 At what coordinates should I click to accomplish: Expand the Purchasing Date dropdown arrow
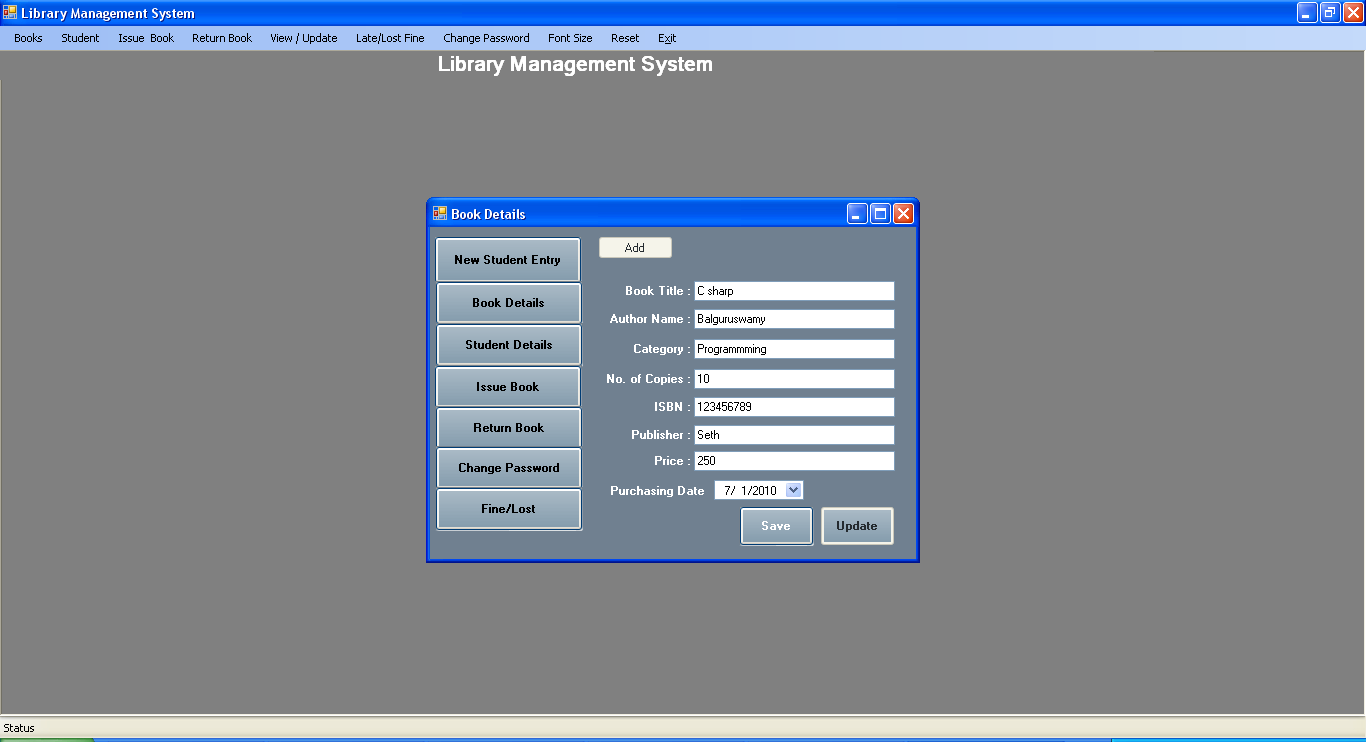click(x=793, y=490)
